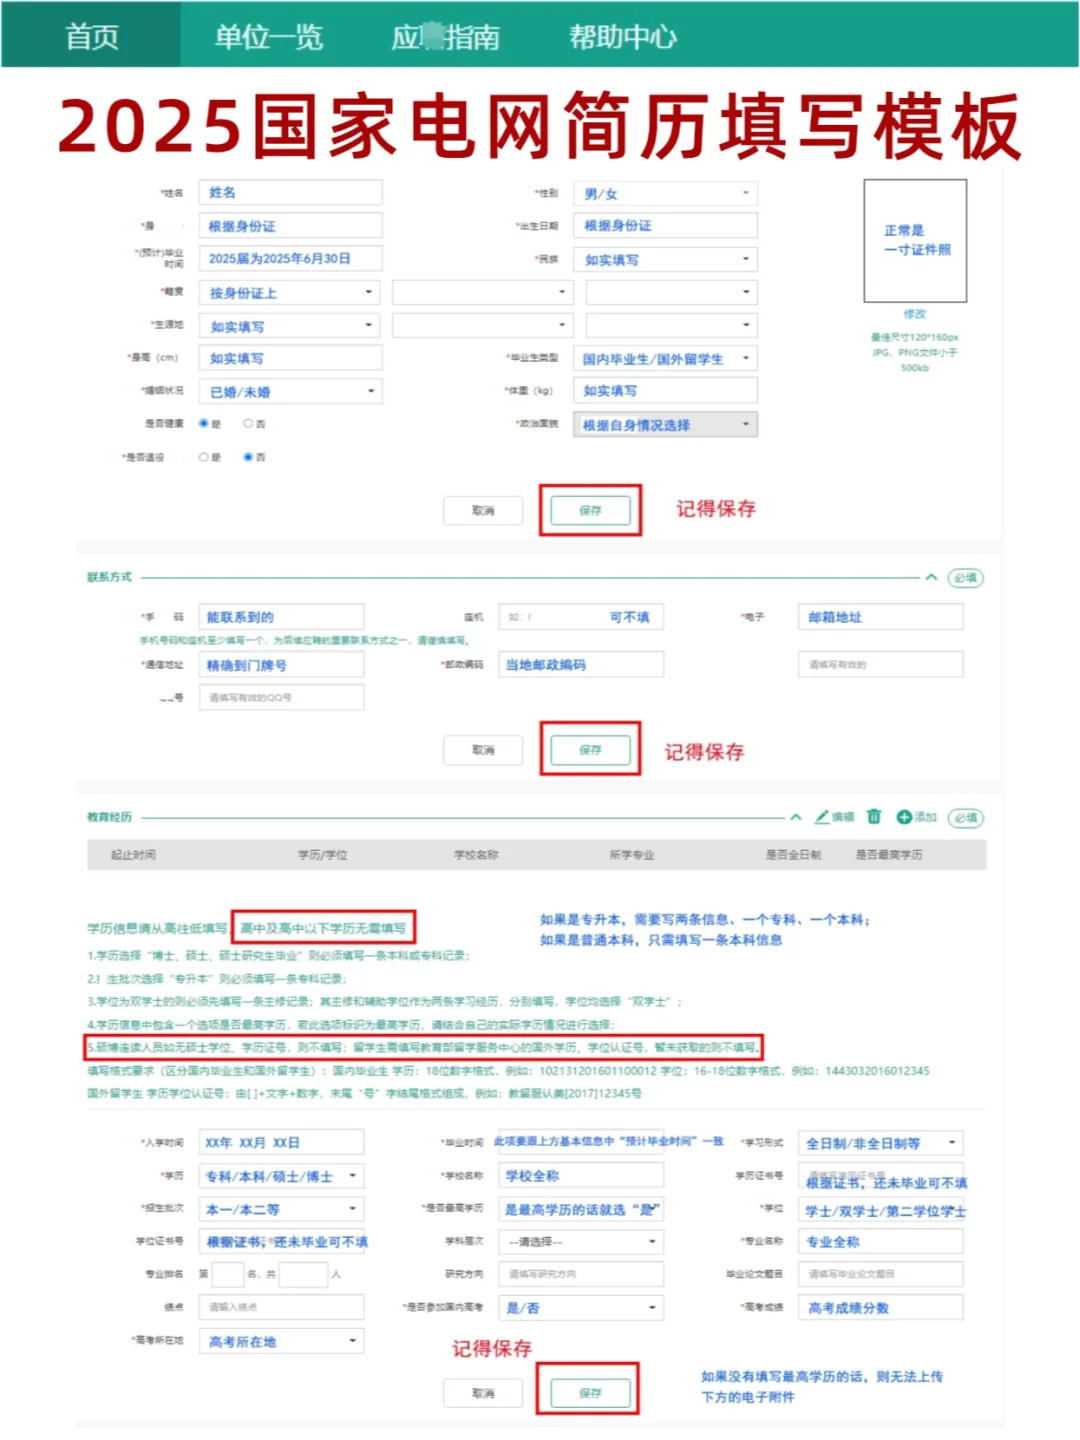The image size is (1080, 1440).
Task: Open the 政治面貌 dropdown
Action: 665,425
